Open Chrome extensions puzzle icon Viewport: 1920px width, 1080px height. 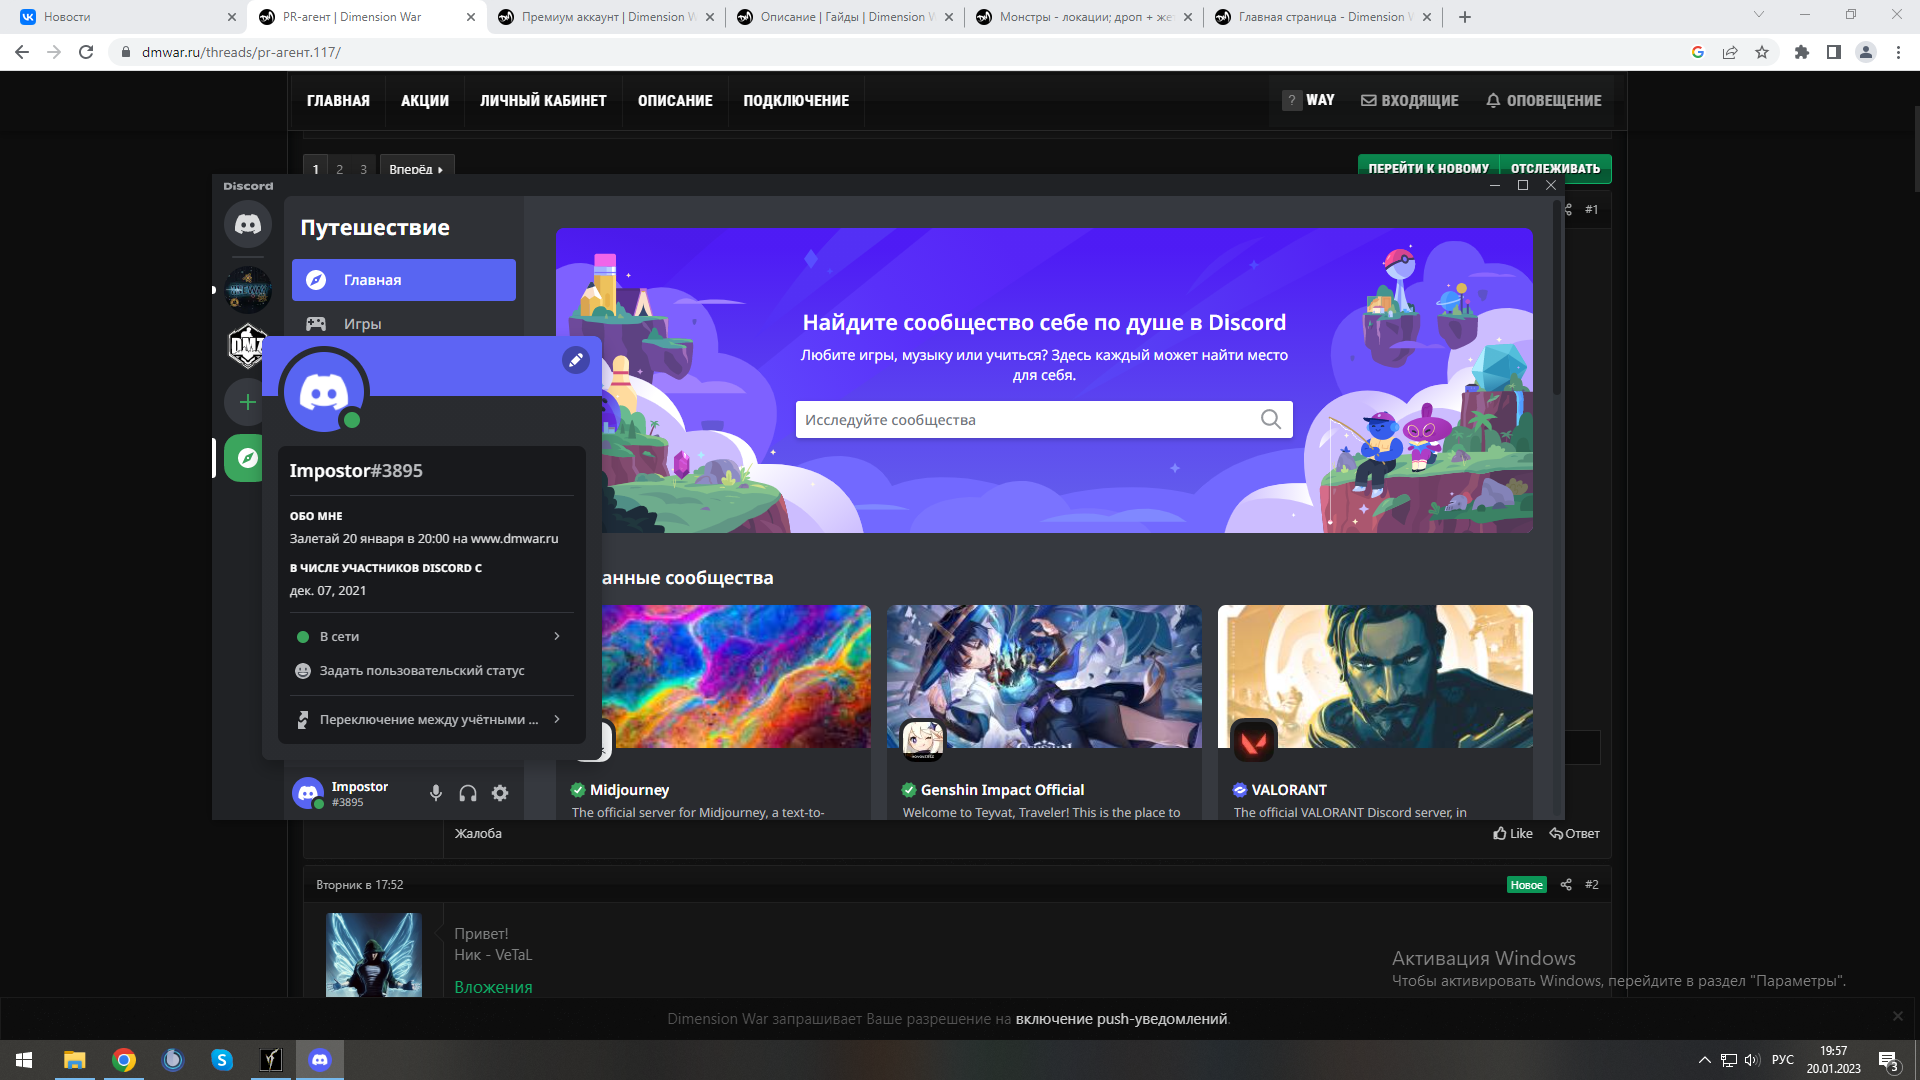coord(1802,52)
